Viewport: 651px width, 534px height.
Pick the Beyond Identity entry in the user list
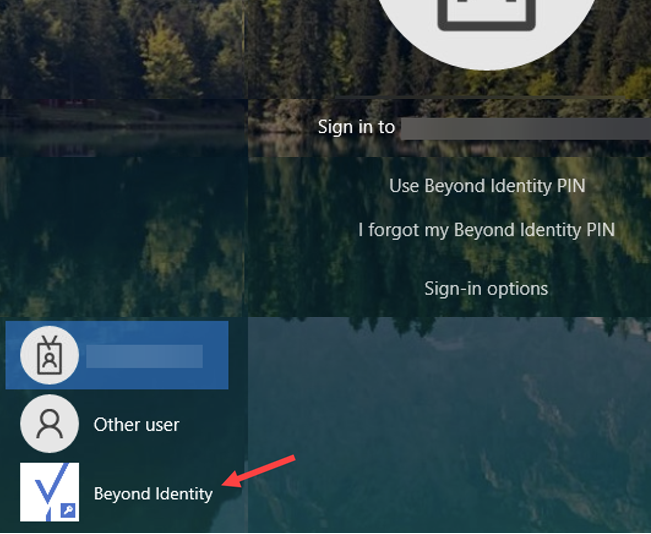(x=117, y=493)
